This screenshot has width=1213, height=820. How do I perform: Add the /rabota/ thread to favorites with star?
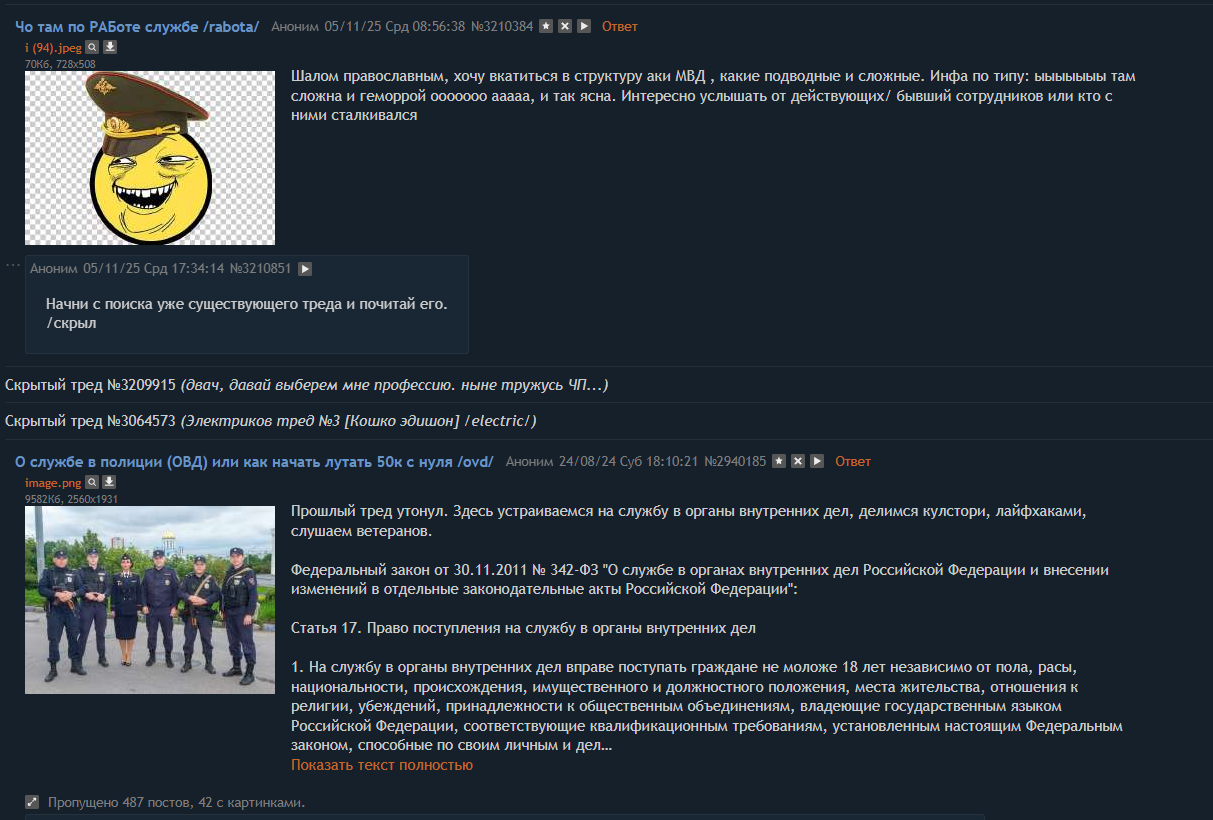click(546, 26)
